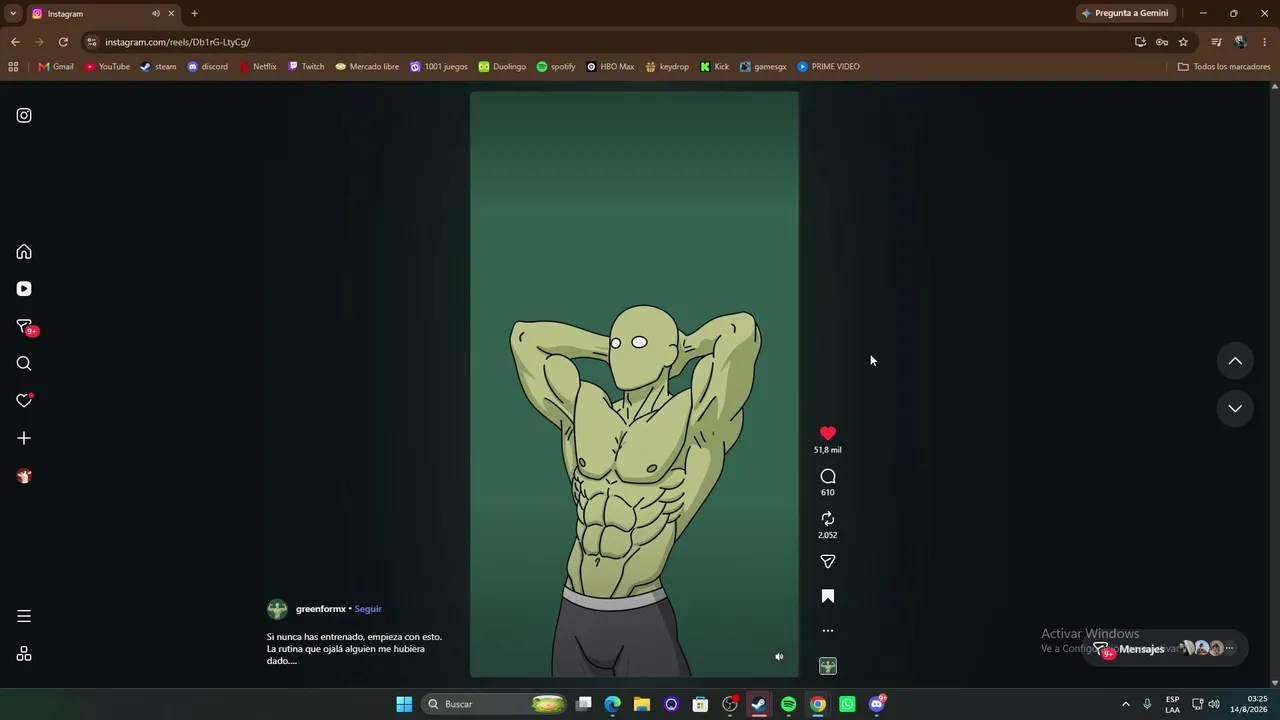Open direct messages in the sidebar
Image resolution: width=1280 pixels, height=720 pixels.
point(24,327)
